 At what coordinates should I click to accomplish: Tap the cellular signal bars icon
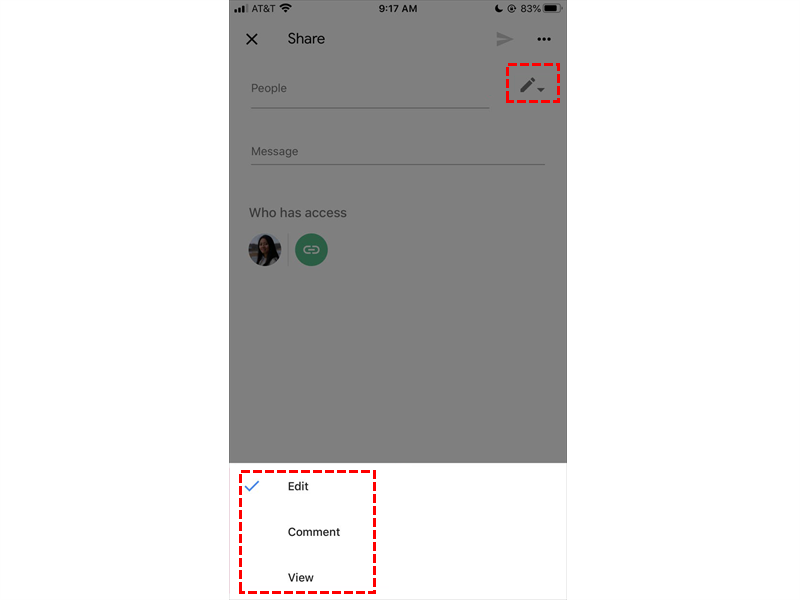pyautogui.click(x=241, y=9)
